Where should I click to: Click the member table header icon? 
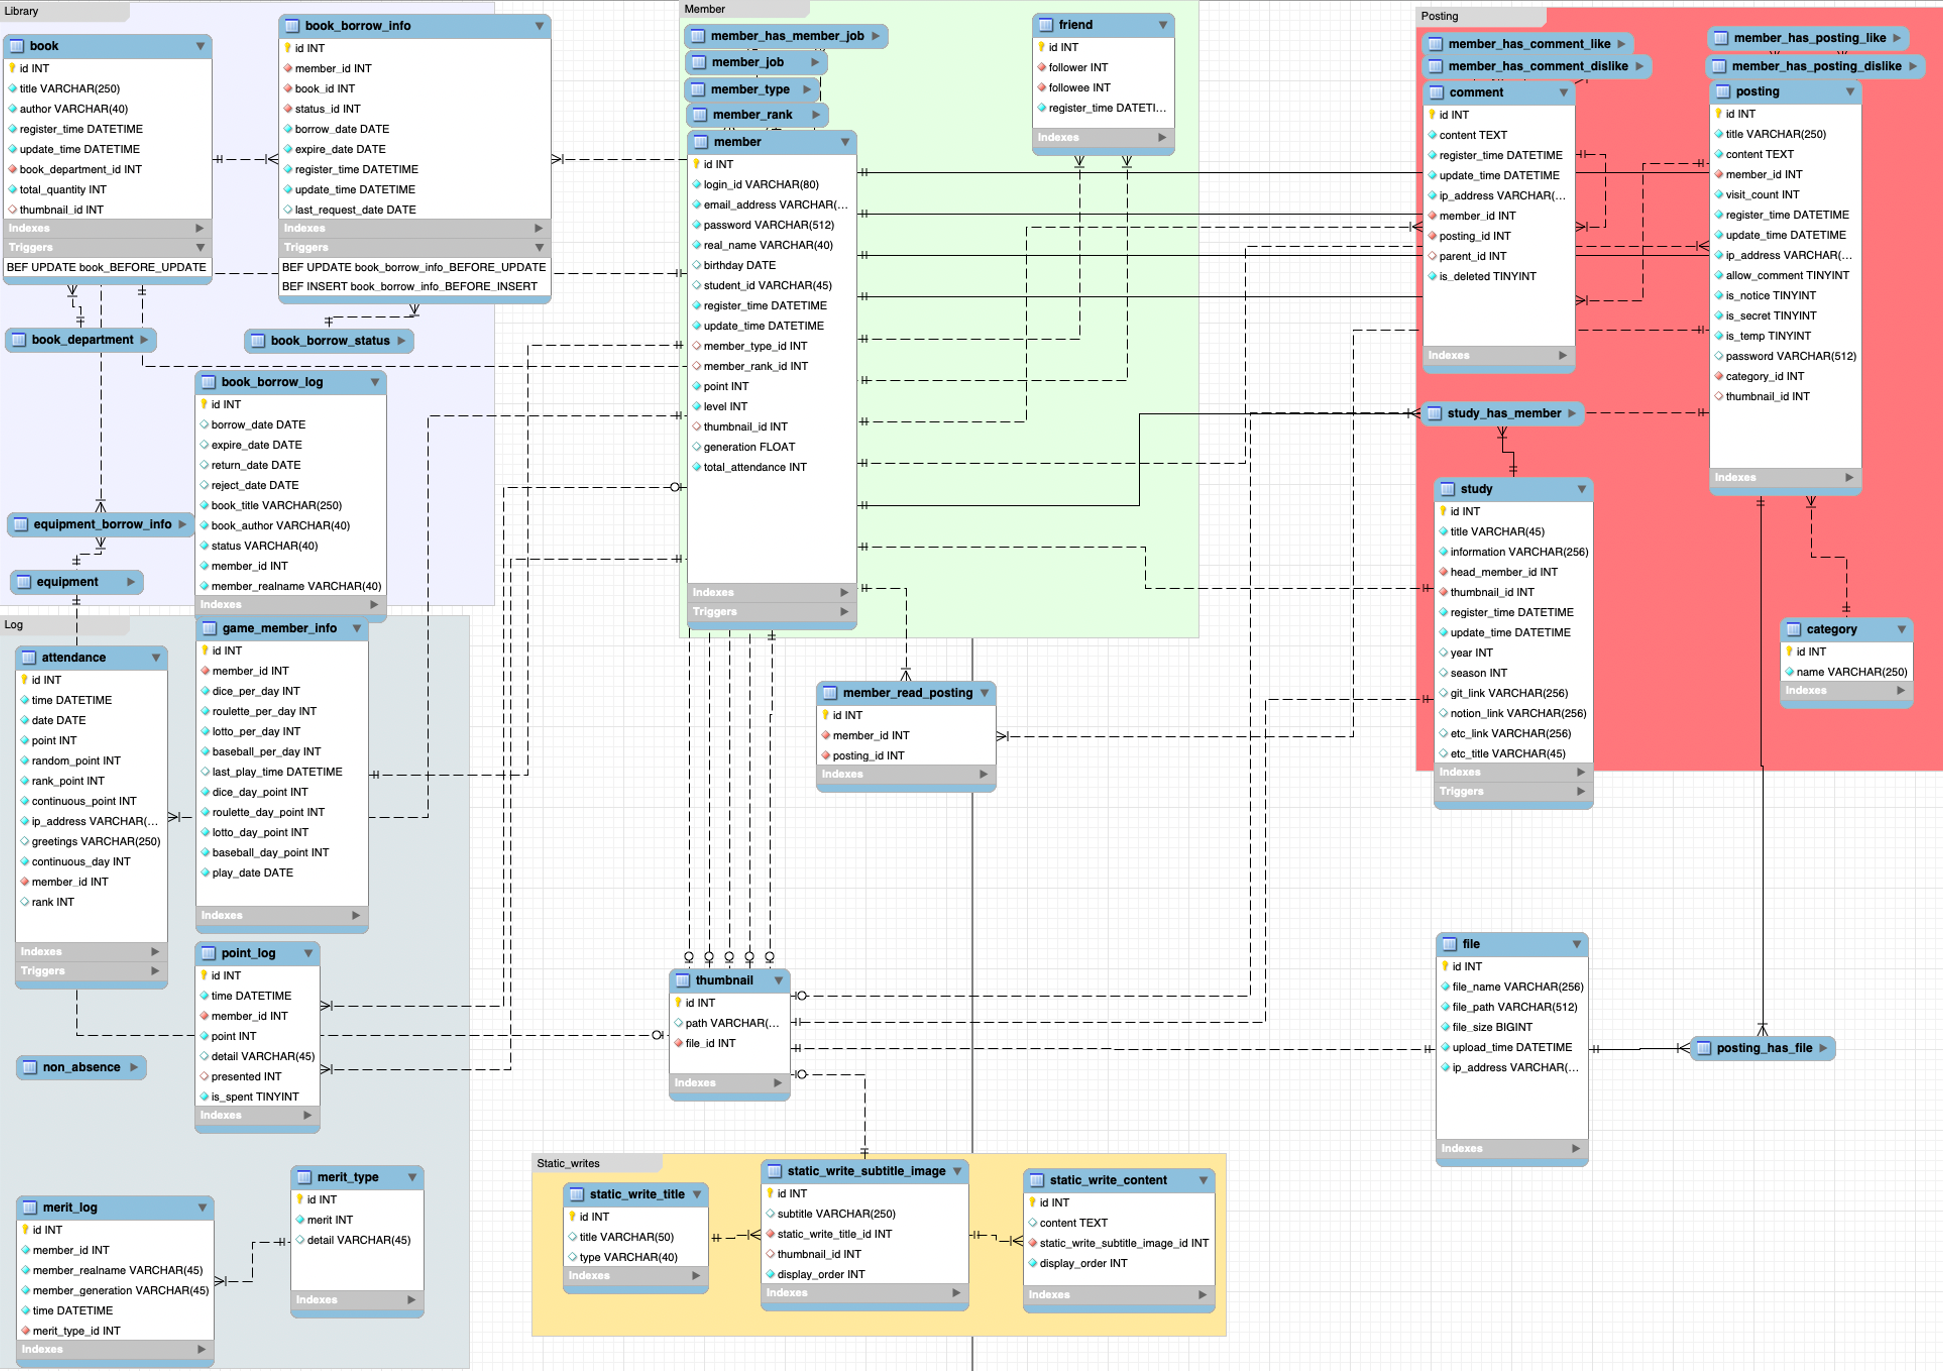pyautogui.click(x=701, y=142)
